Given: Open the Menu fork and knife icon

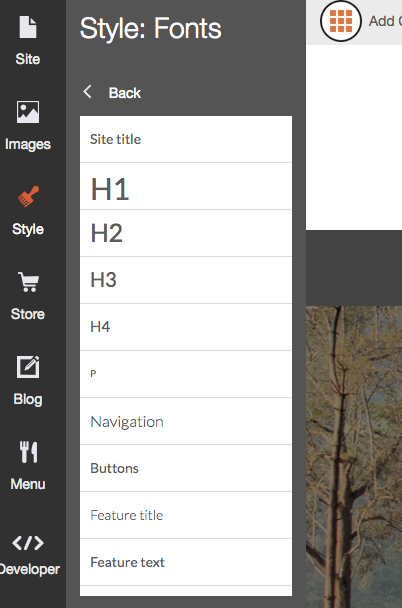Looking at the screenshot, I should coord(28,452).
